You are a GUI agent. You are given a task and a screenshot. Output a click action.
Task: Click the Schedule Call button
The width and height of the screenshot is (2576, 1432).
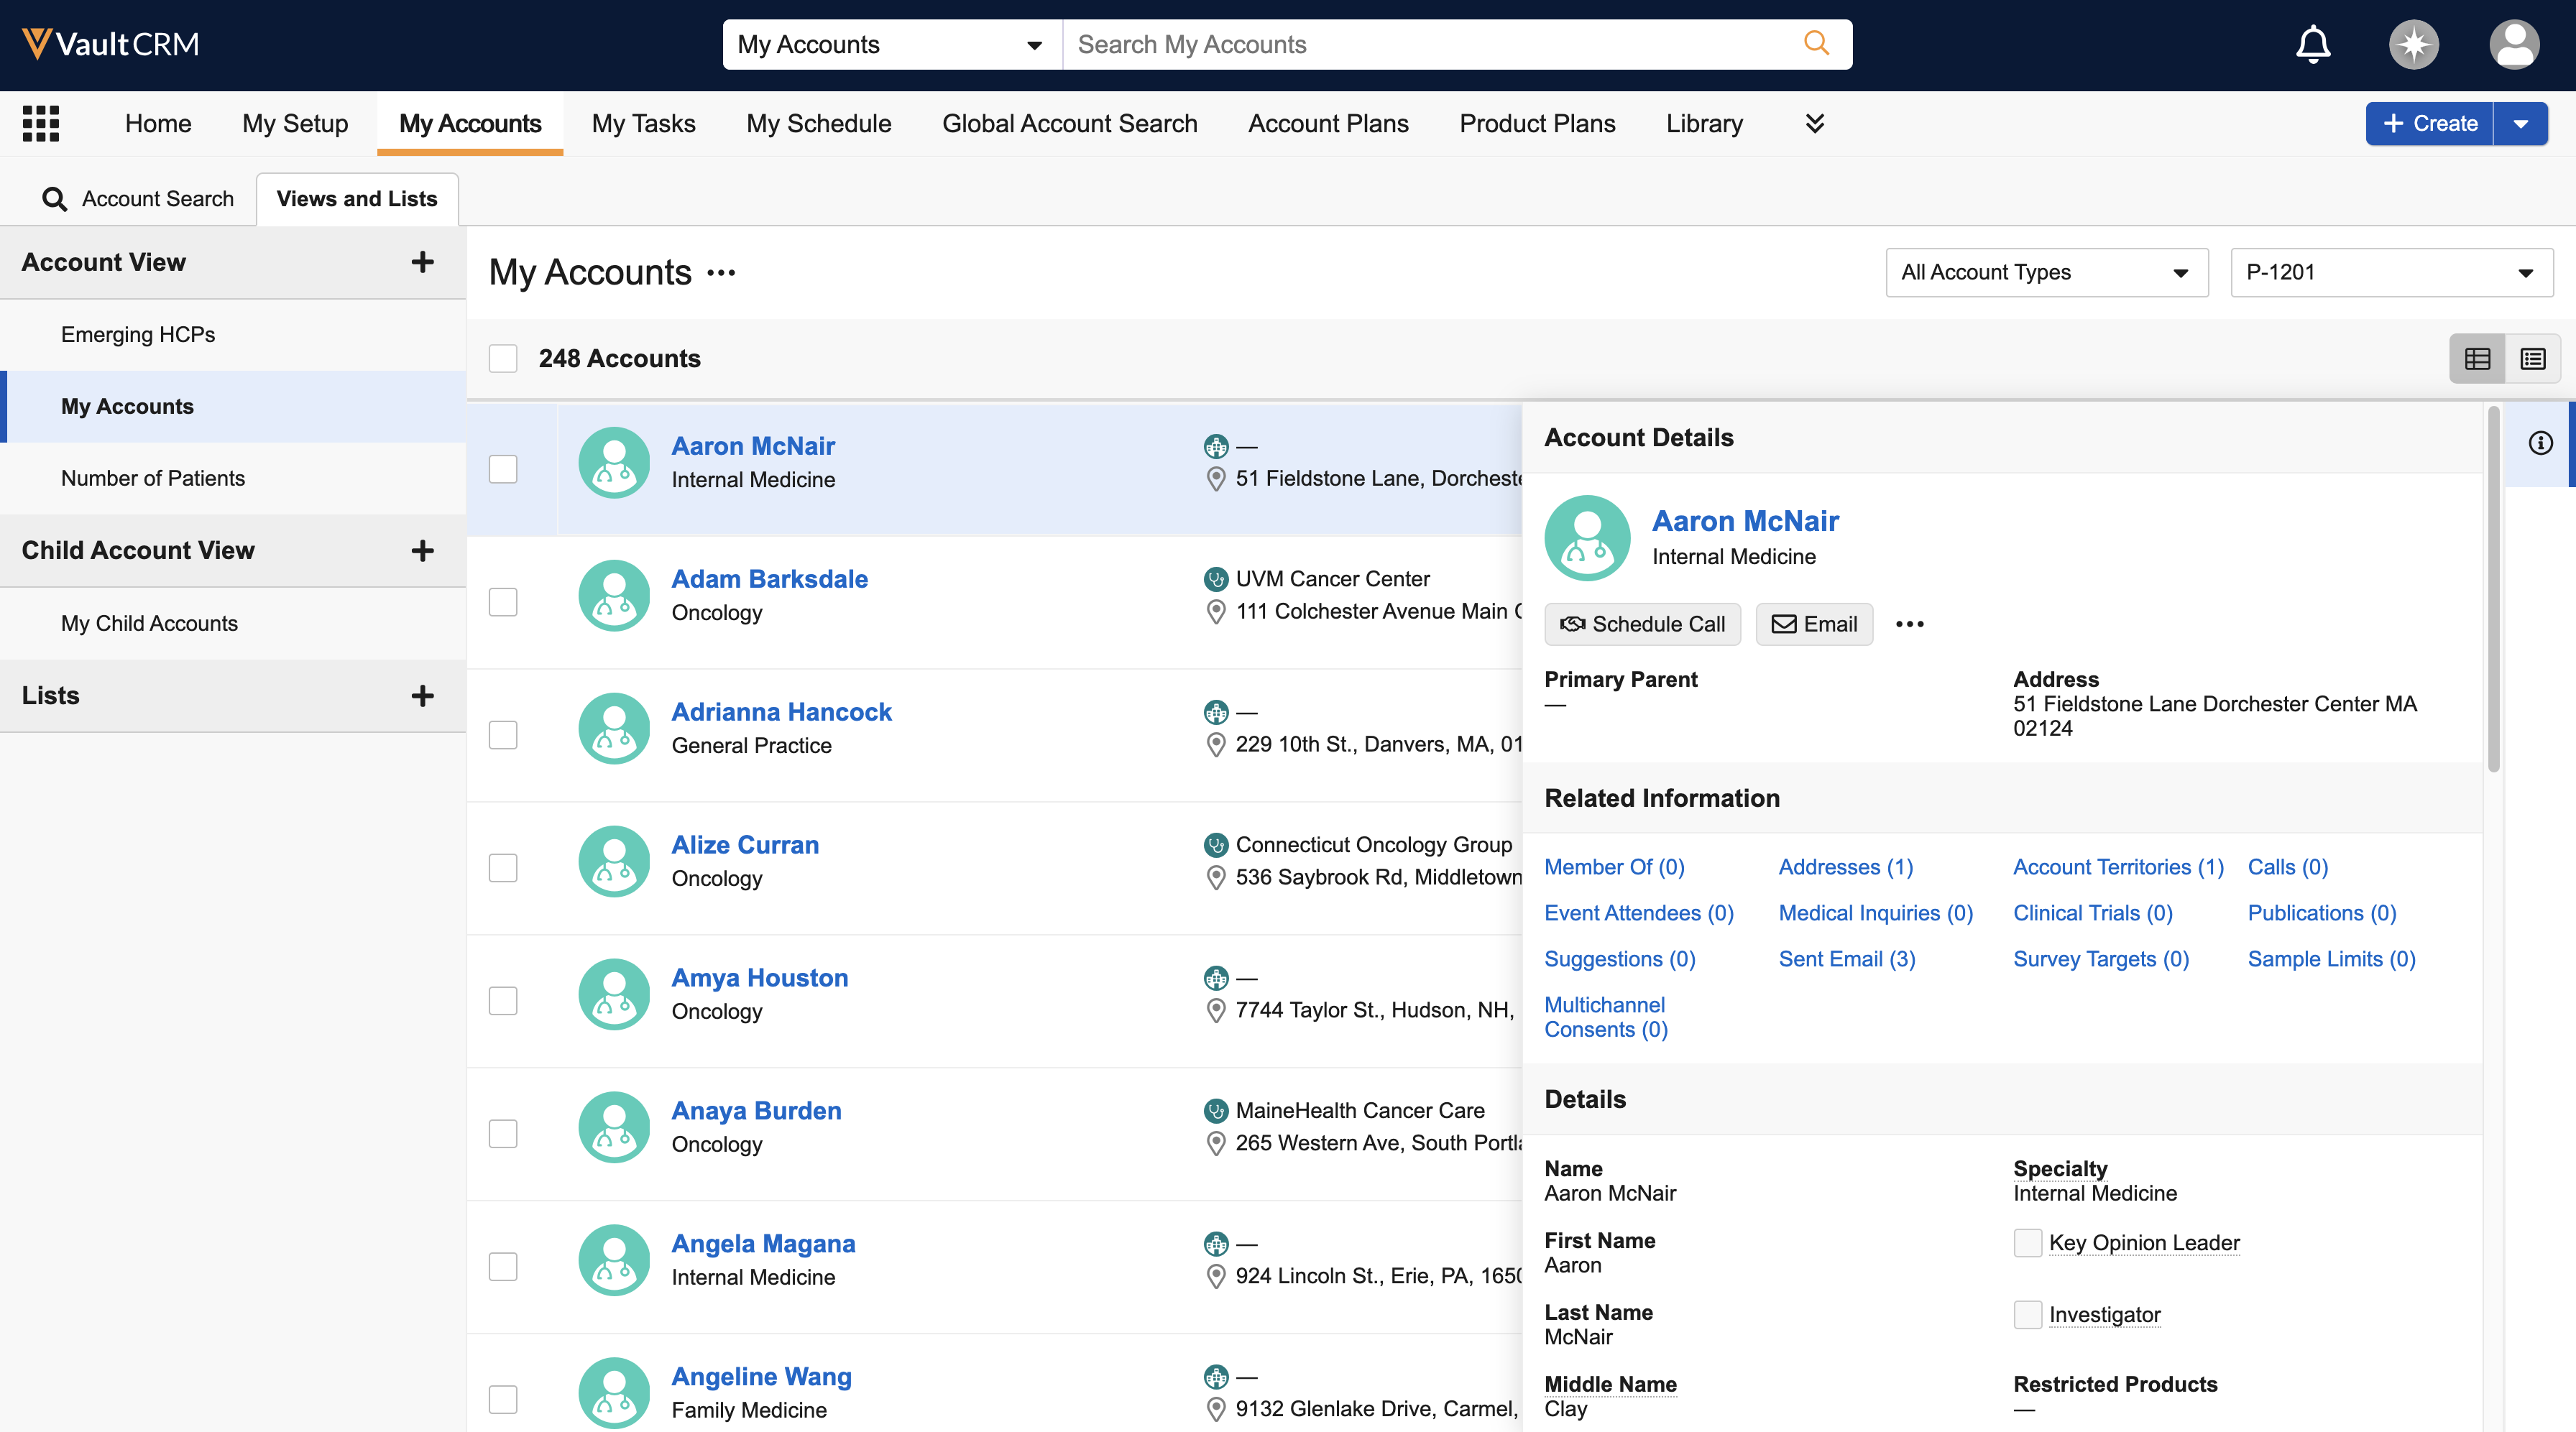[1642, 624]
